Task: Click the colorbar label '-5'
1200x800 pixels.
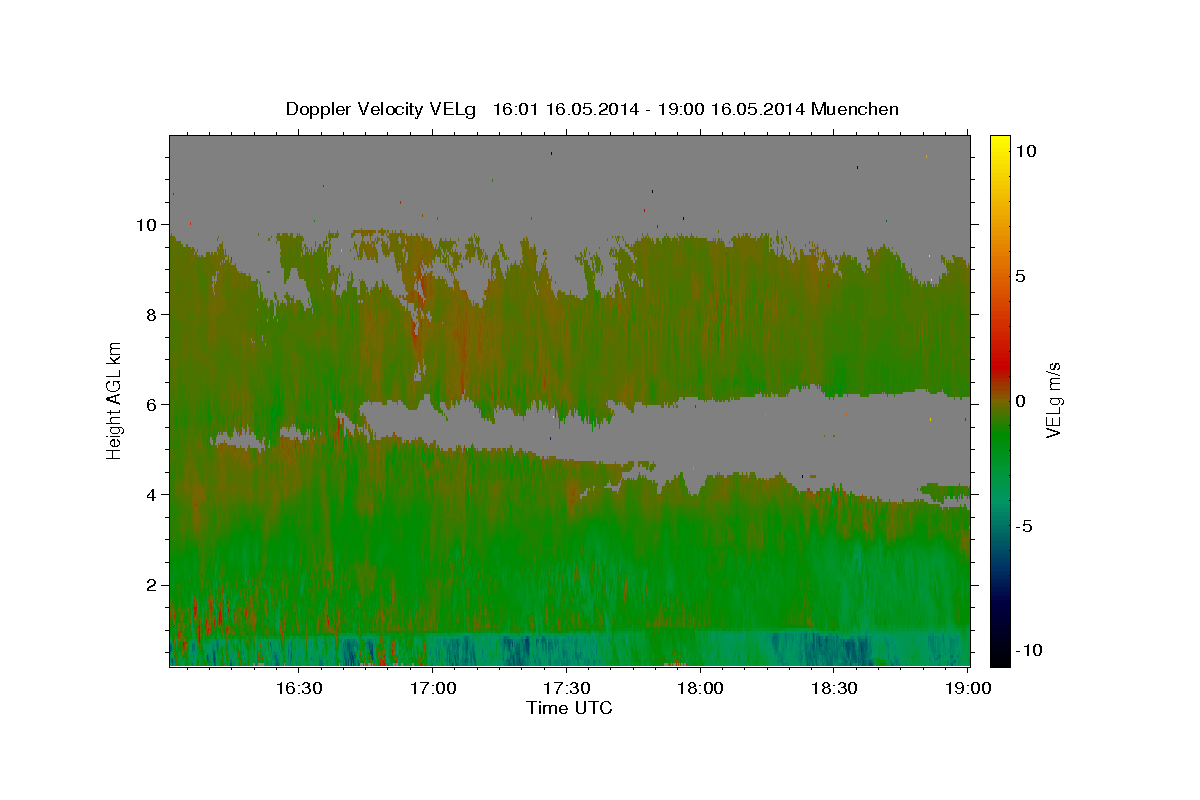Action: (1023, 526)
